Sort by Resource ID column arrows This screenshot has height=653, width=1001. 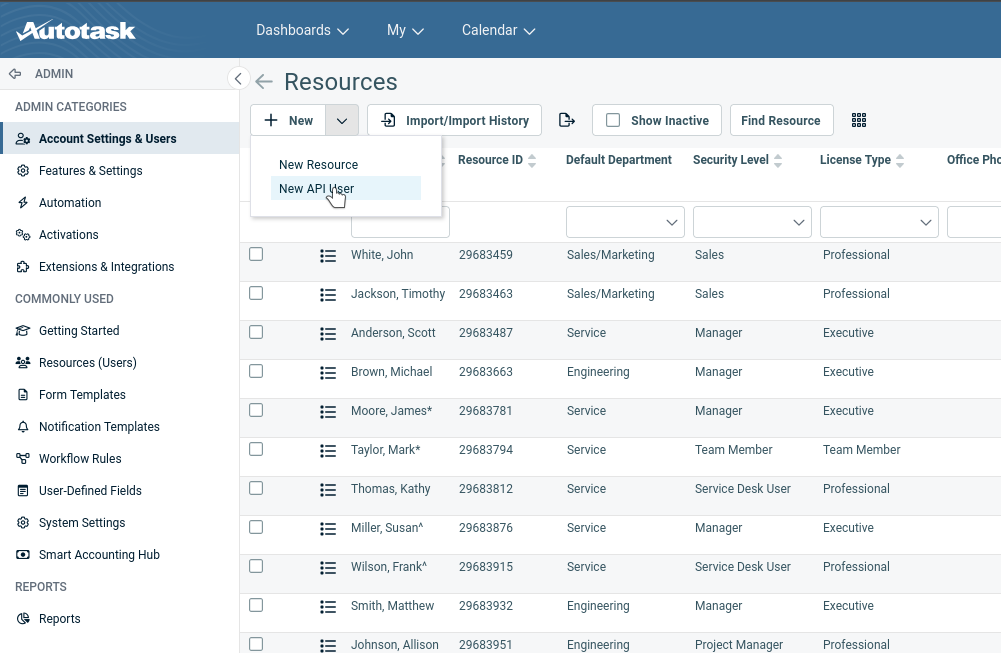coord(532,161)
